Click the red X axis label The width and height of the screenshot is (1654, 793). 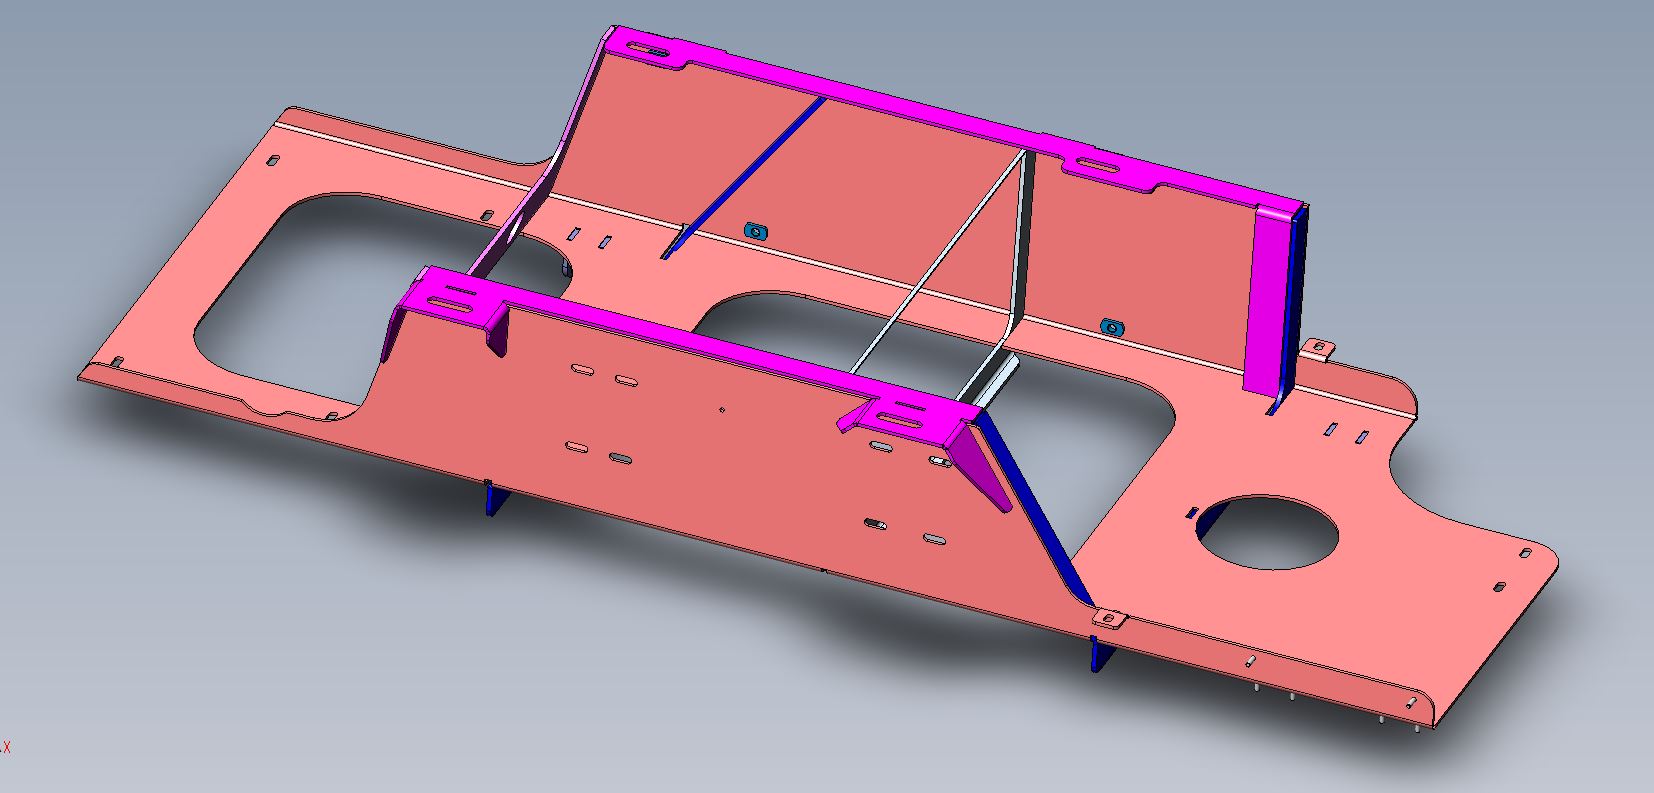pos(6,747)
